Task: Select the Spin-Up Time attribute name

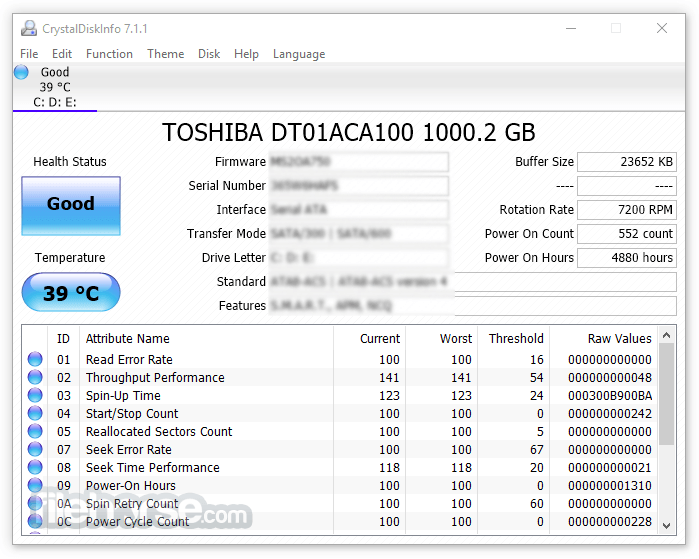Action: coord(123,396)
